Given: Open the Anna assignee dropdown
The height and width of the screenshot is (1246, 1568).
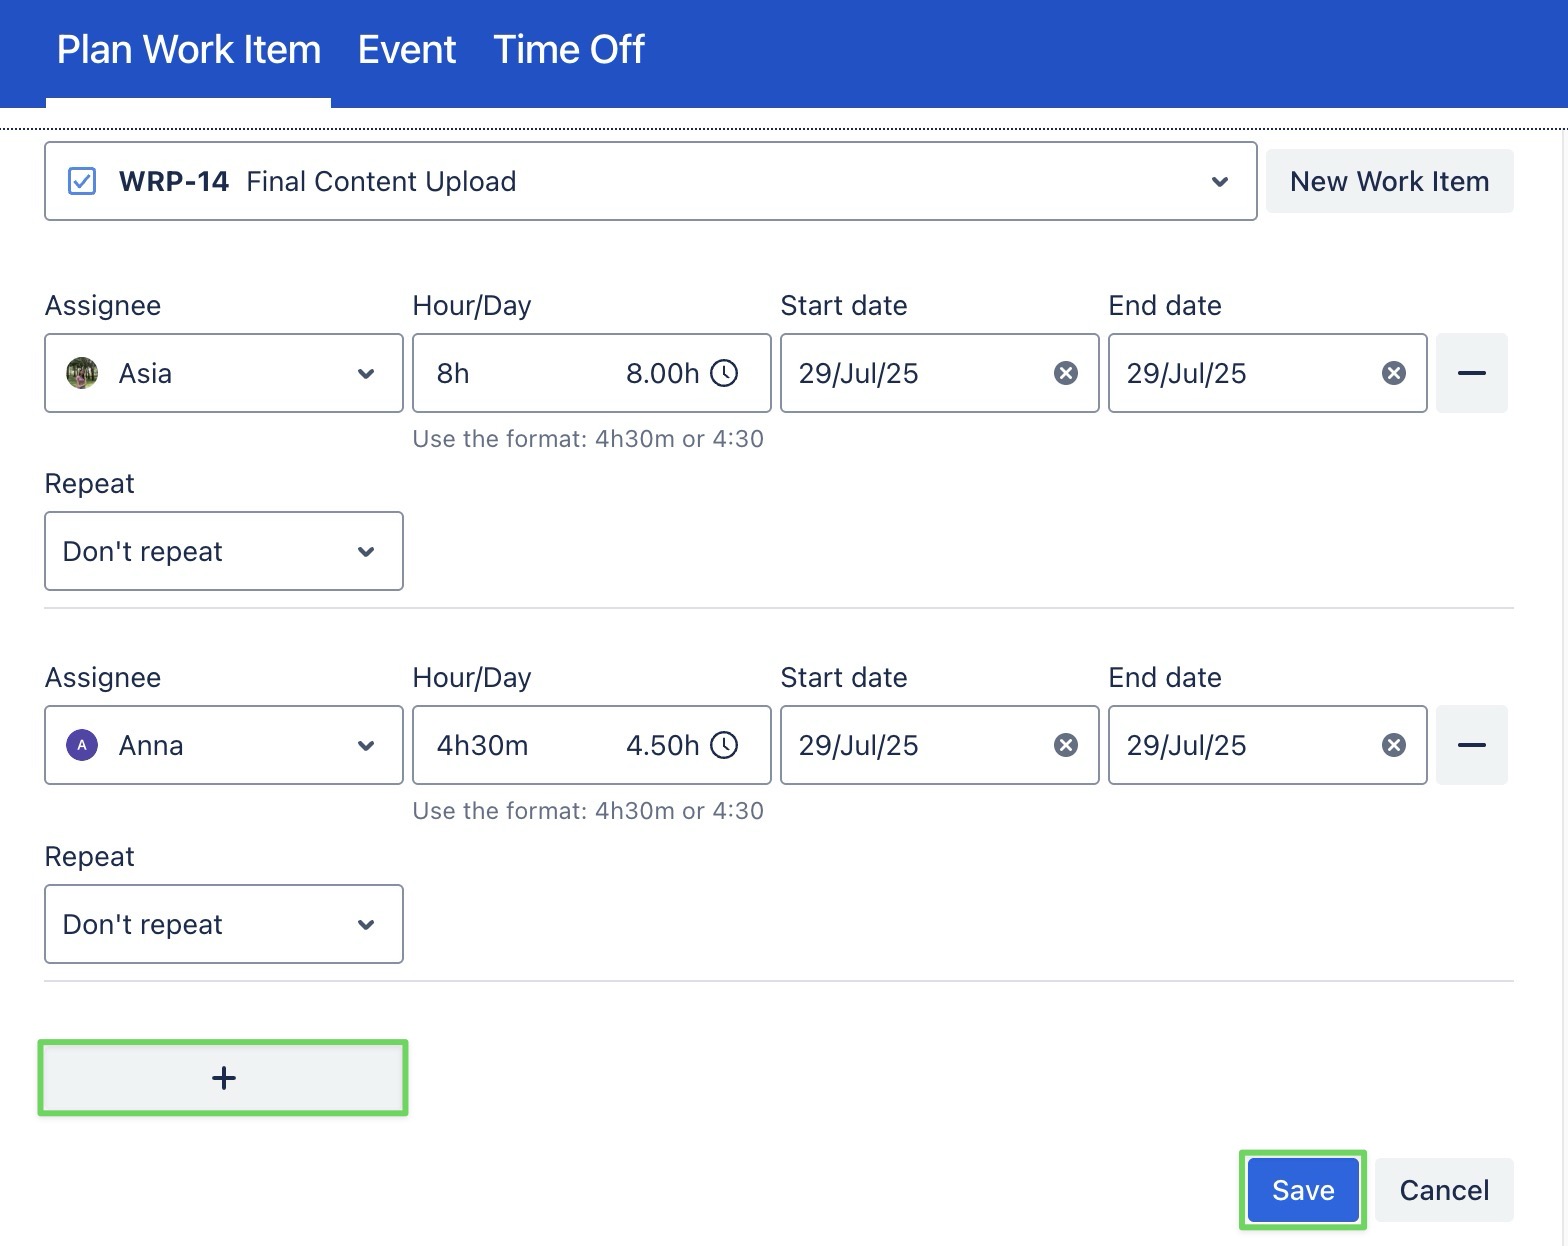Looking at the screenshot, I should click(223, 745).
